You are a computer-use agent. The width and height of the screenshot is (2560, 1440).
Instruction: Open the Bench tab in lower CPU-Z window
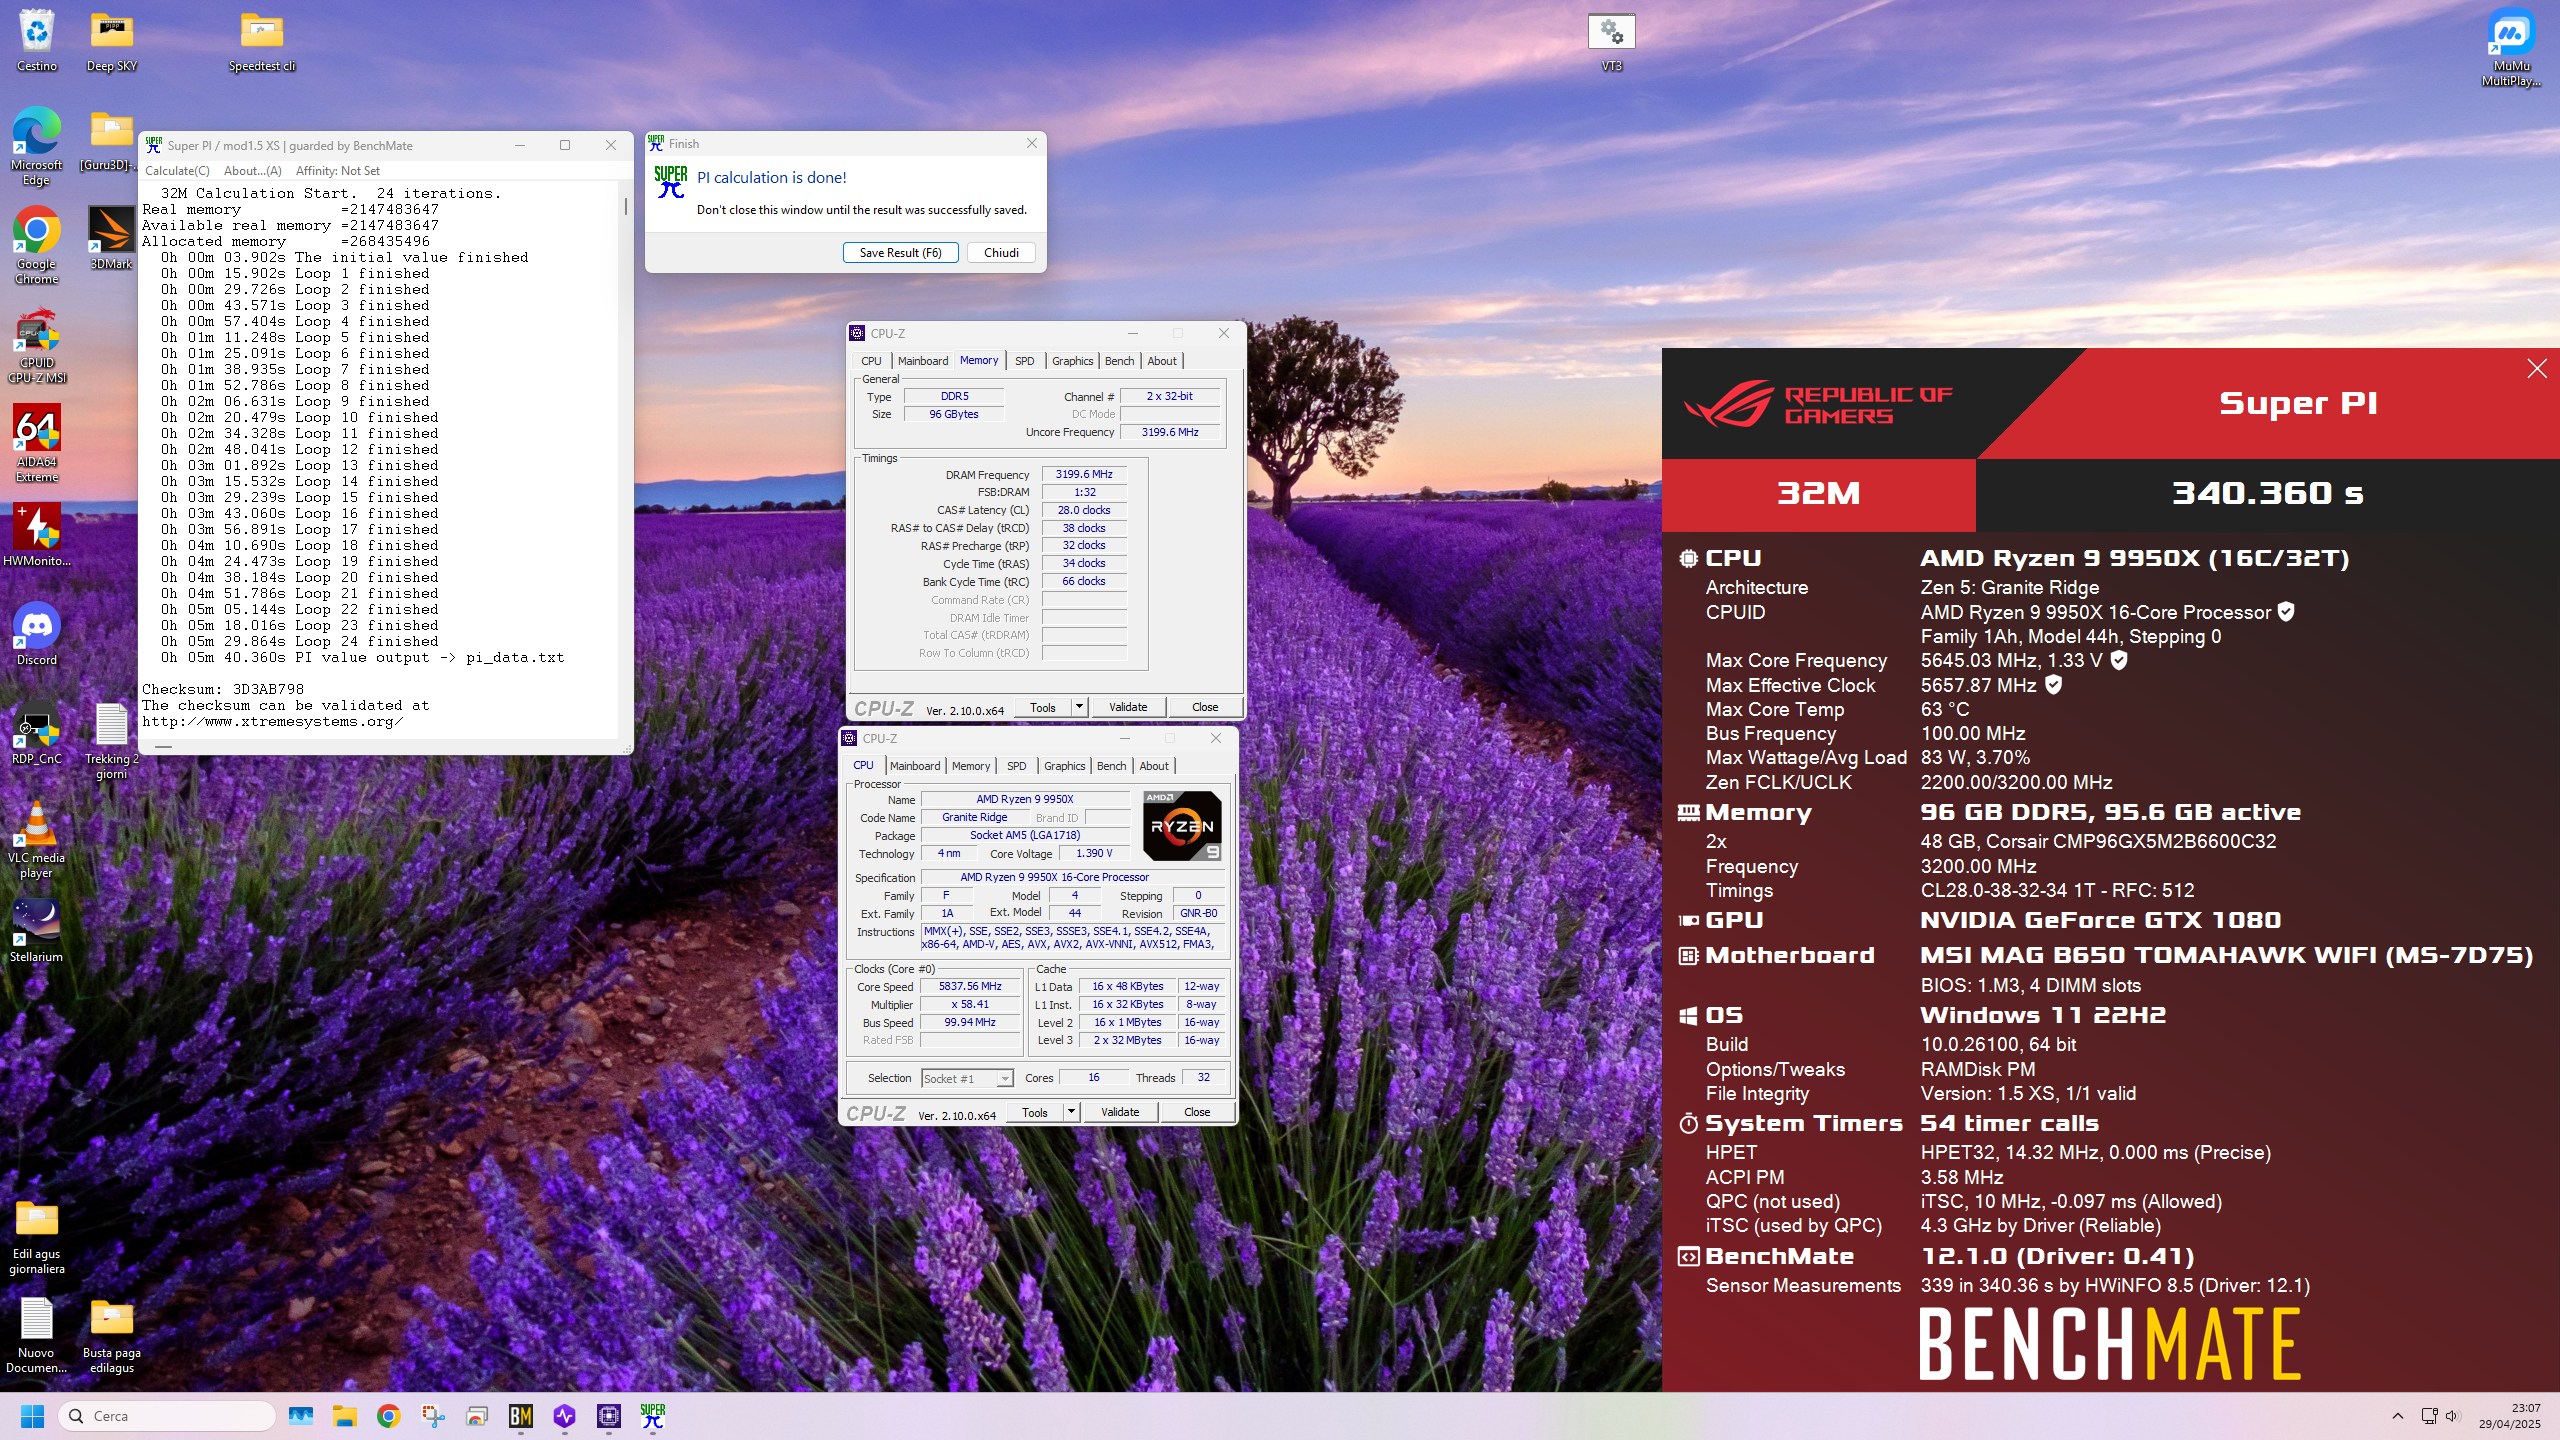[x=1112, y=766]
